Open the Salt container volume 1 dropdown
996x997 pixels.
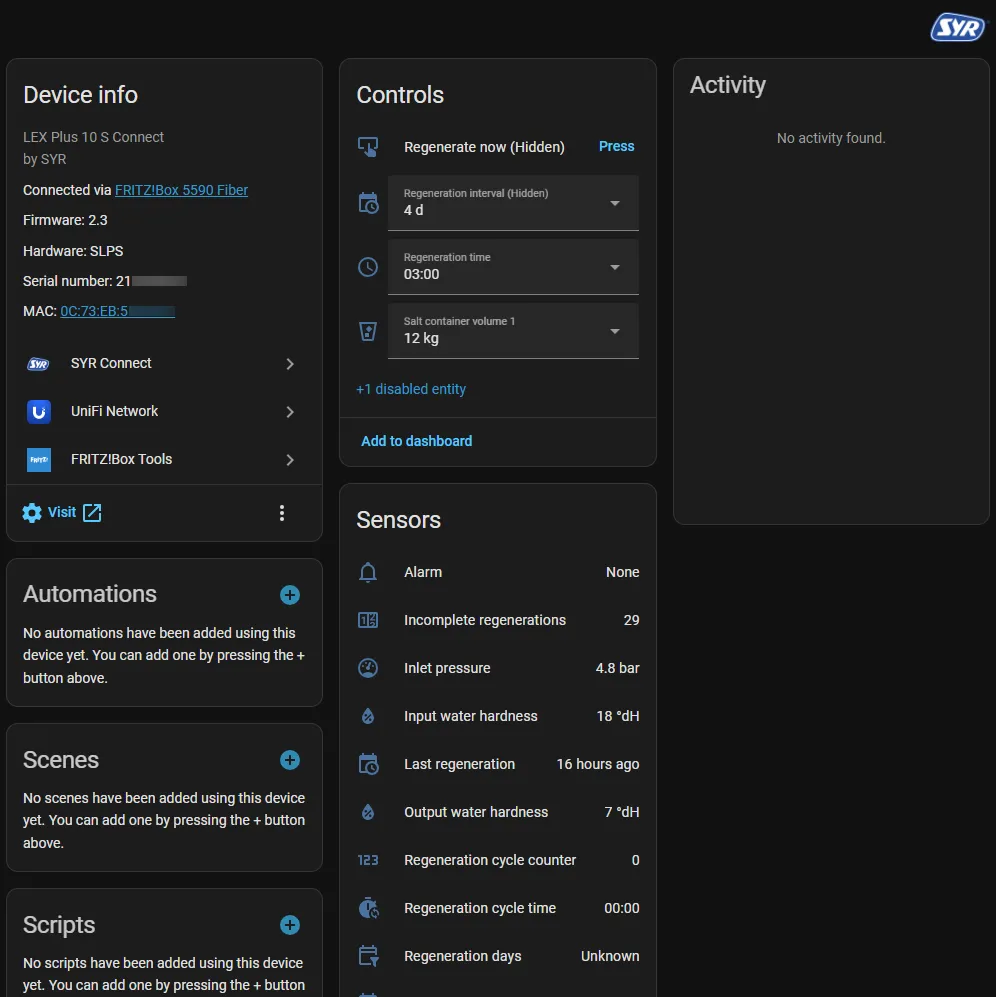point(513,331)
